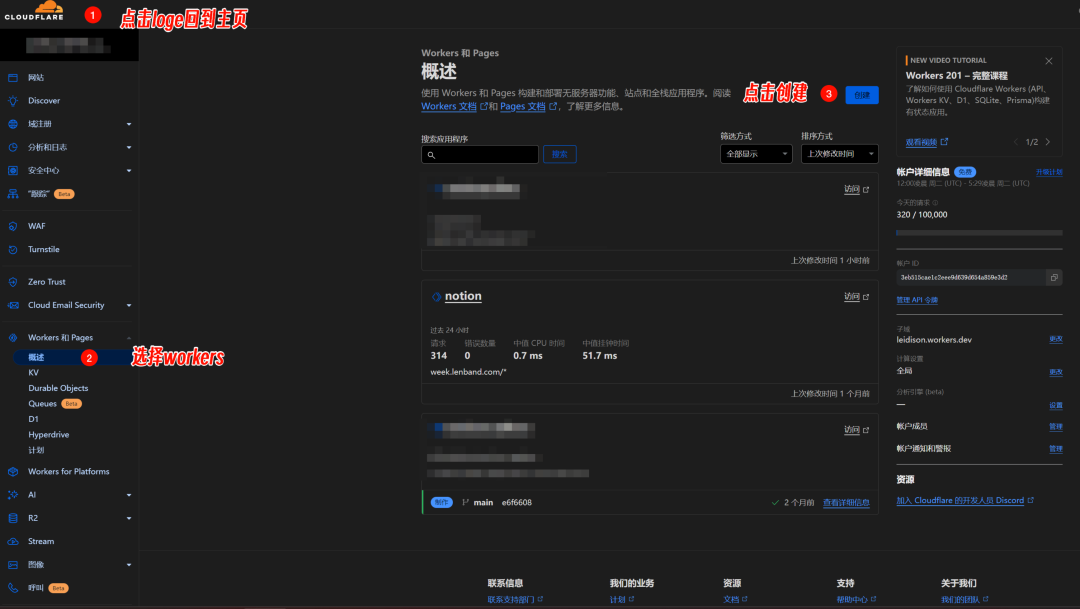
Task: Open the Discover section via its compass icon
Action: [x=14, y=100]
